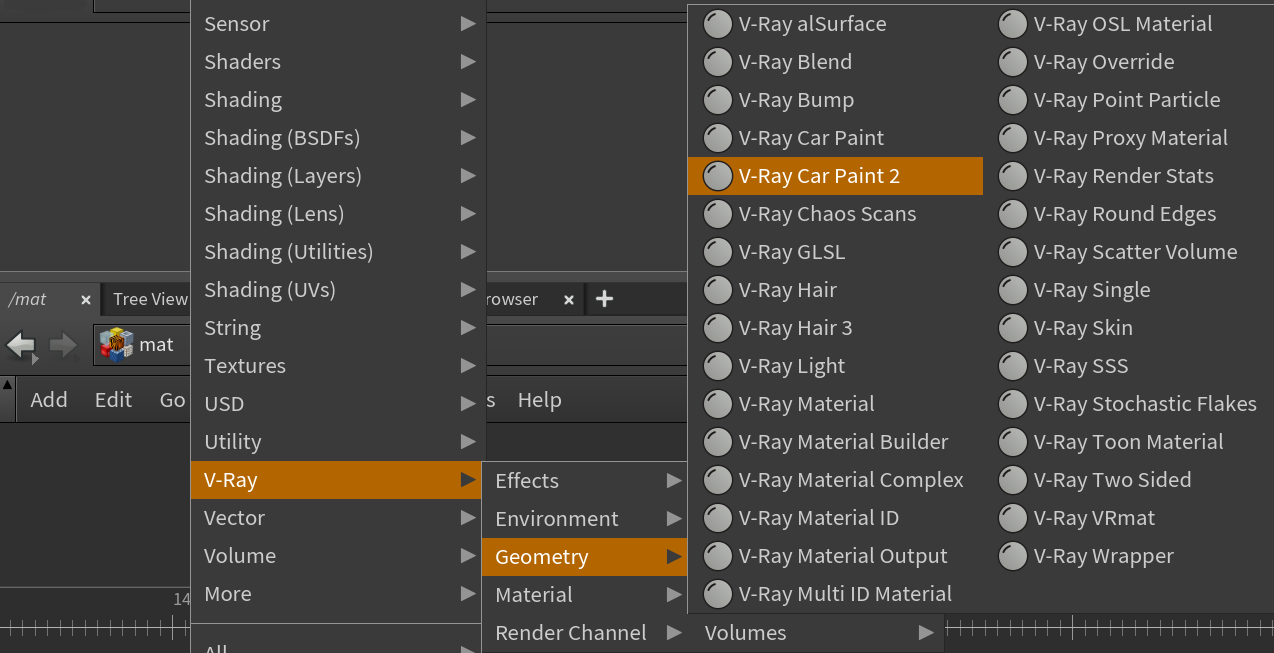Click the V-Ray Light sphere icon
1274x653 pixels.
coord(718,366)
